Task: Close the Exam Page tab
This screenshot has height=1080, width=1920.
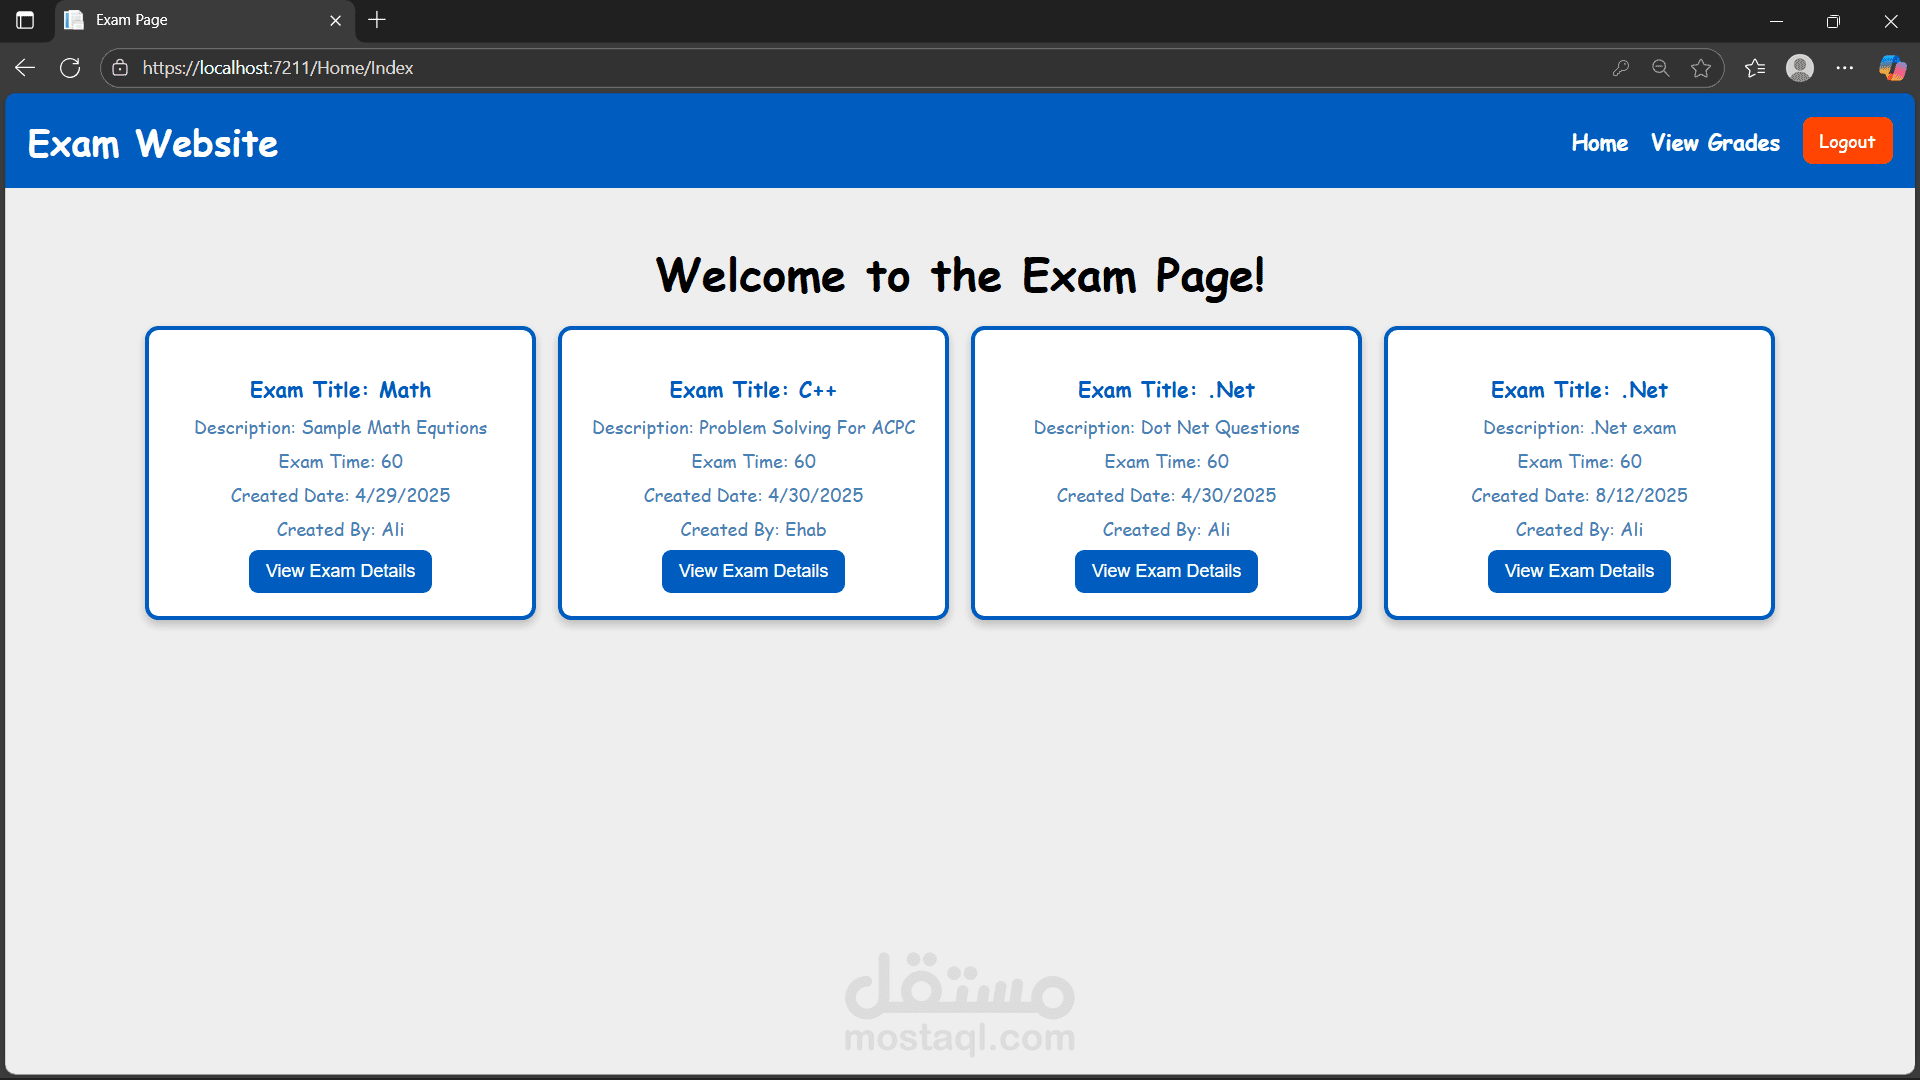Action: tap(336, 20)
